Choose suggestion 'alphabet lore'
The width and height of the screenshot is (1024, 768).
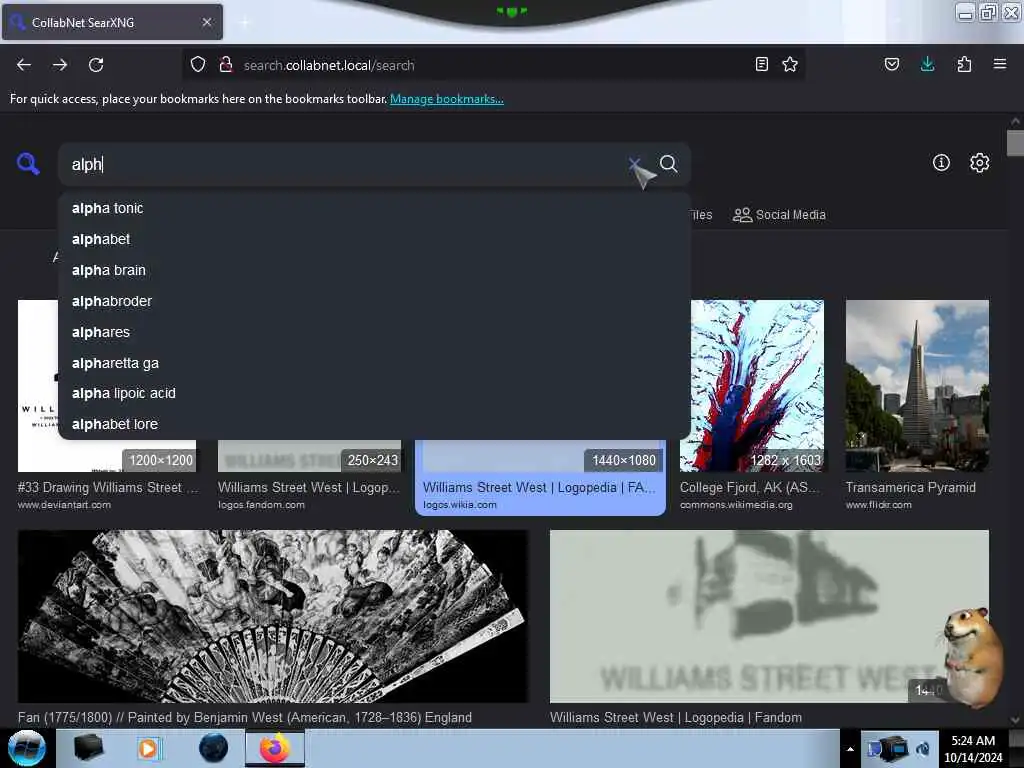point(374,424)
